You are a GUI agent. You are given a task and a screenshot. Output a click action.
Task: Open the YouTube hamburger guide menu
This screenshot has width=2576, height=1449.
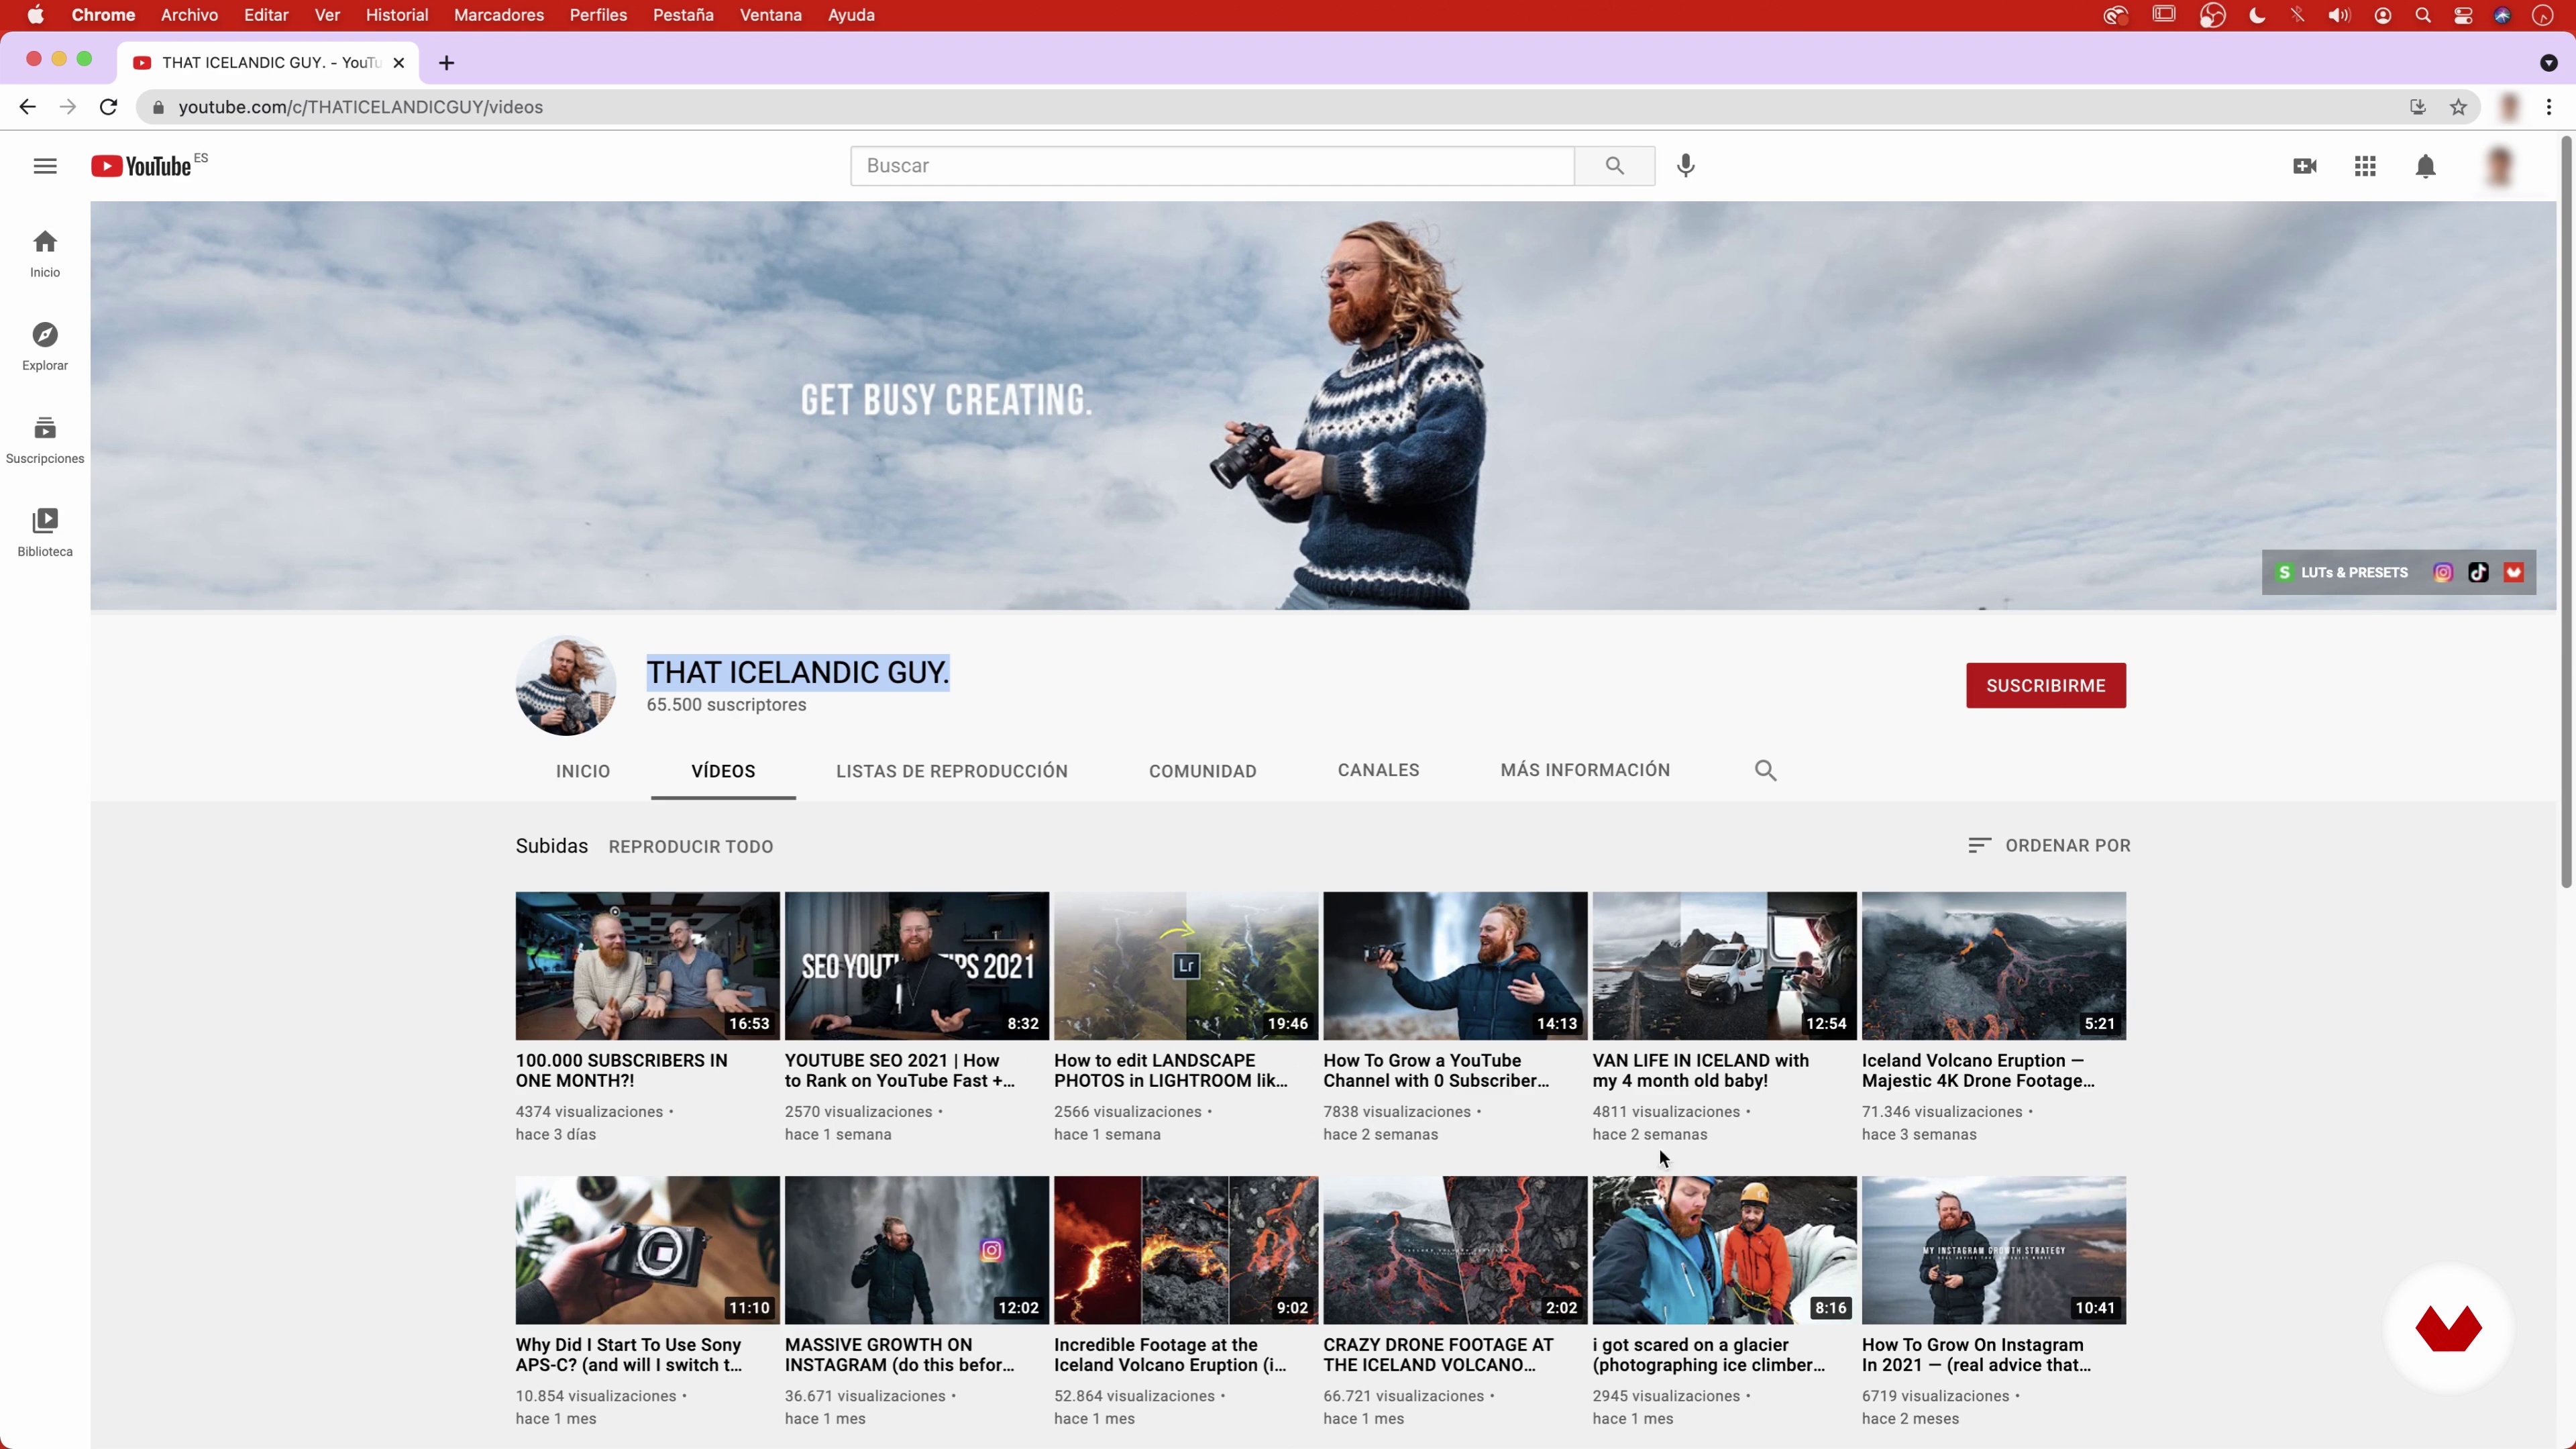point(45,166)
